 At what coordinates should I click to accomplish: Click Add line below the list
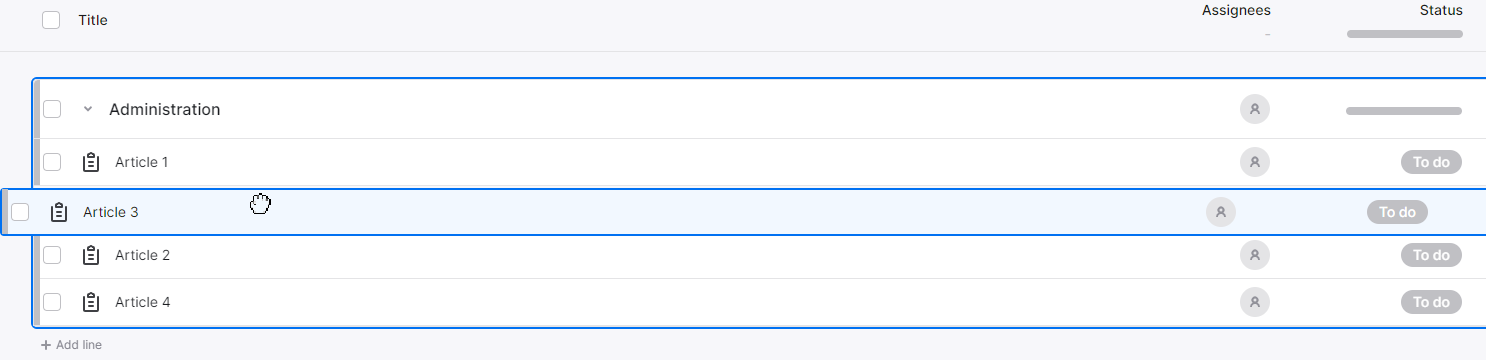click(71, 345)
